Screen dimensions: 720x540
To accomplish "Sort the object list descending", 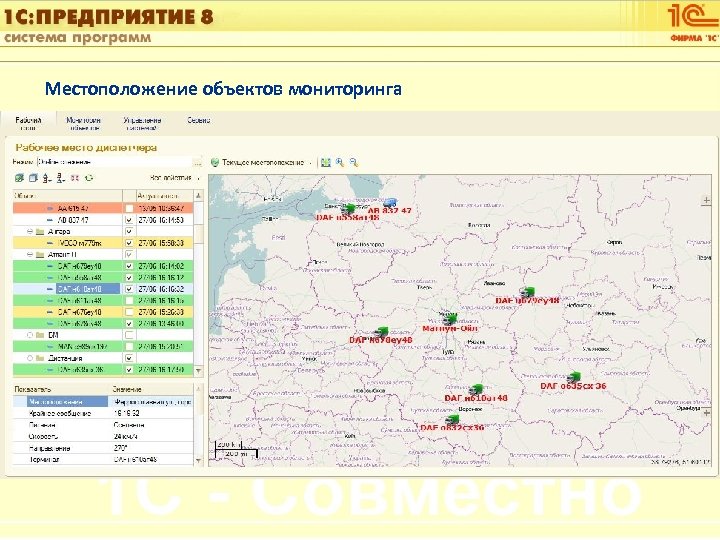I will pyautogui.click(x=61, y=178).
